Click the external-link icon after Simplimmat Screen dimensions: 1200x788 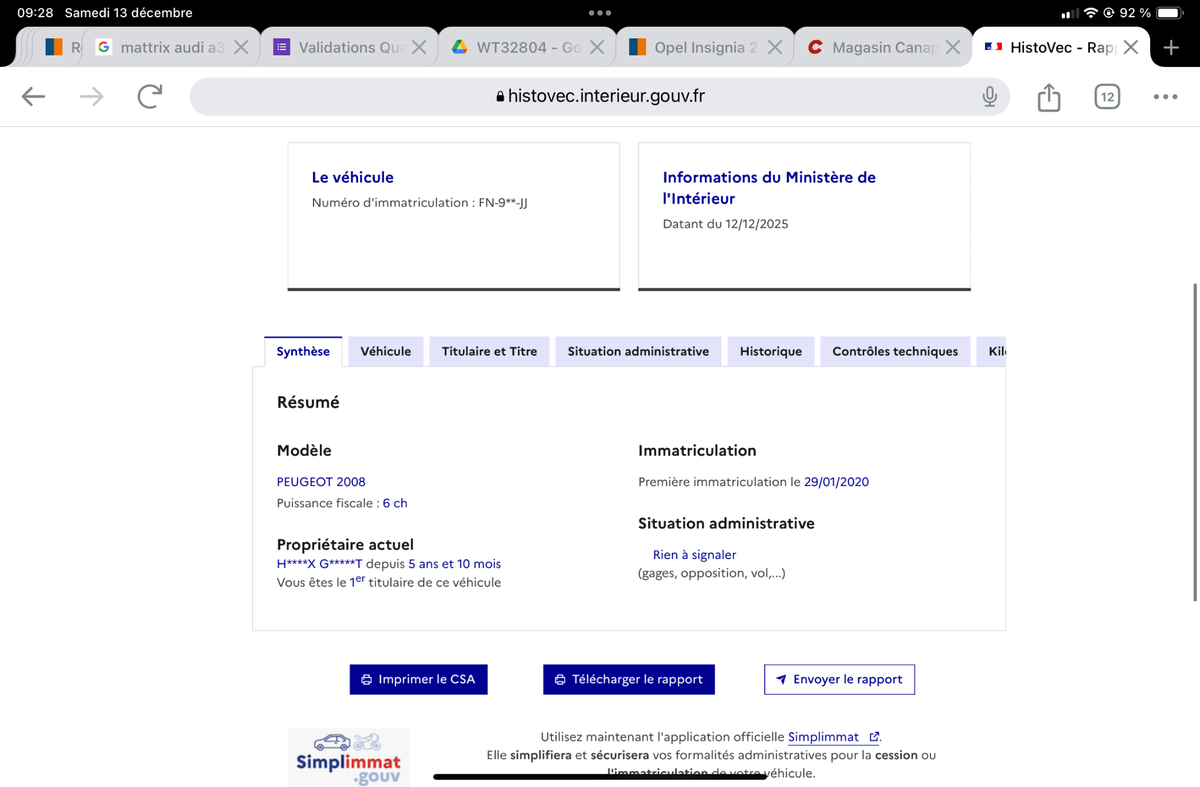click(874, 737)
